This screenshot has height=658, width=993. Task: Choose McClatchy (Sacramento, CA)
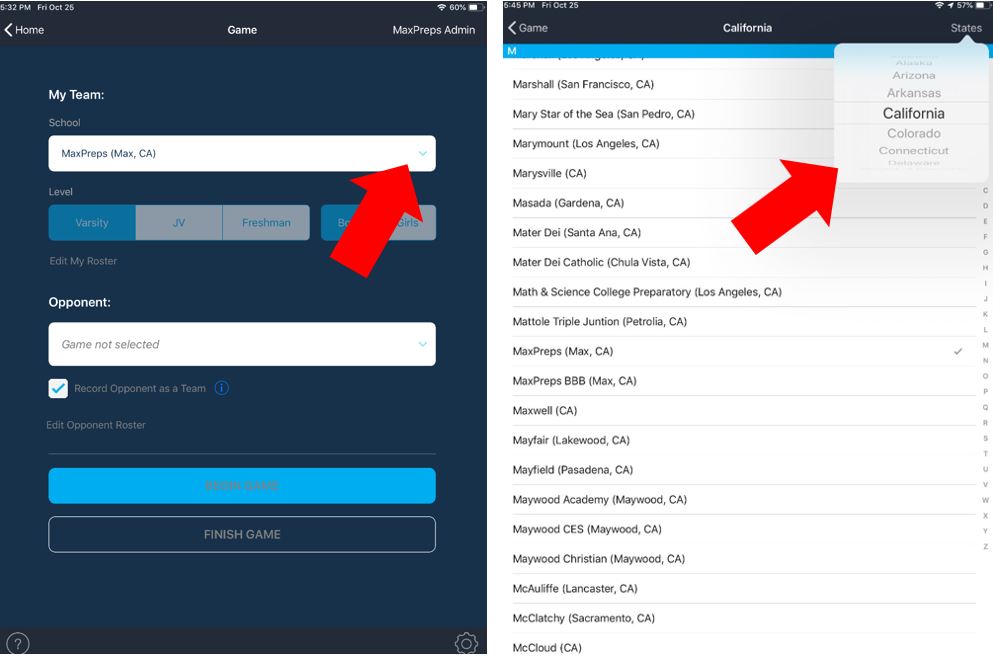(742, 618)
